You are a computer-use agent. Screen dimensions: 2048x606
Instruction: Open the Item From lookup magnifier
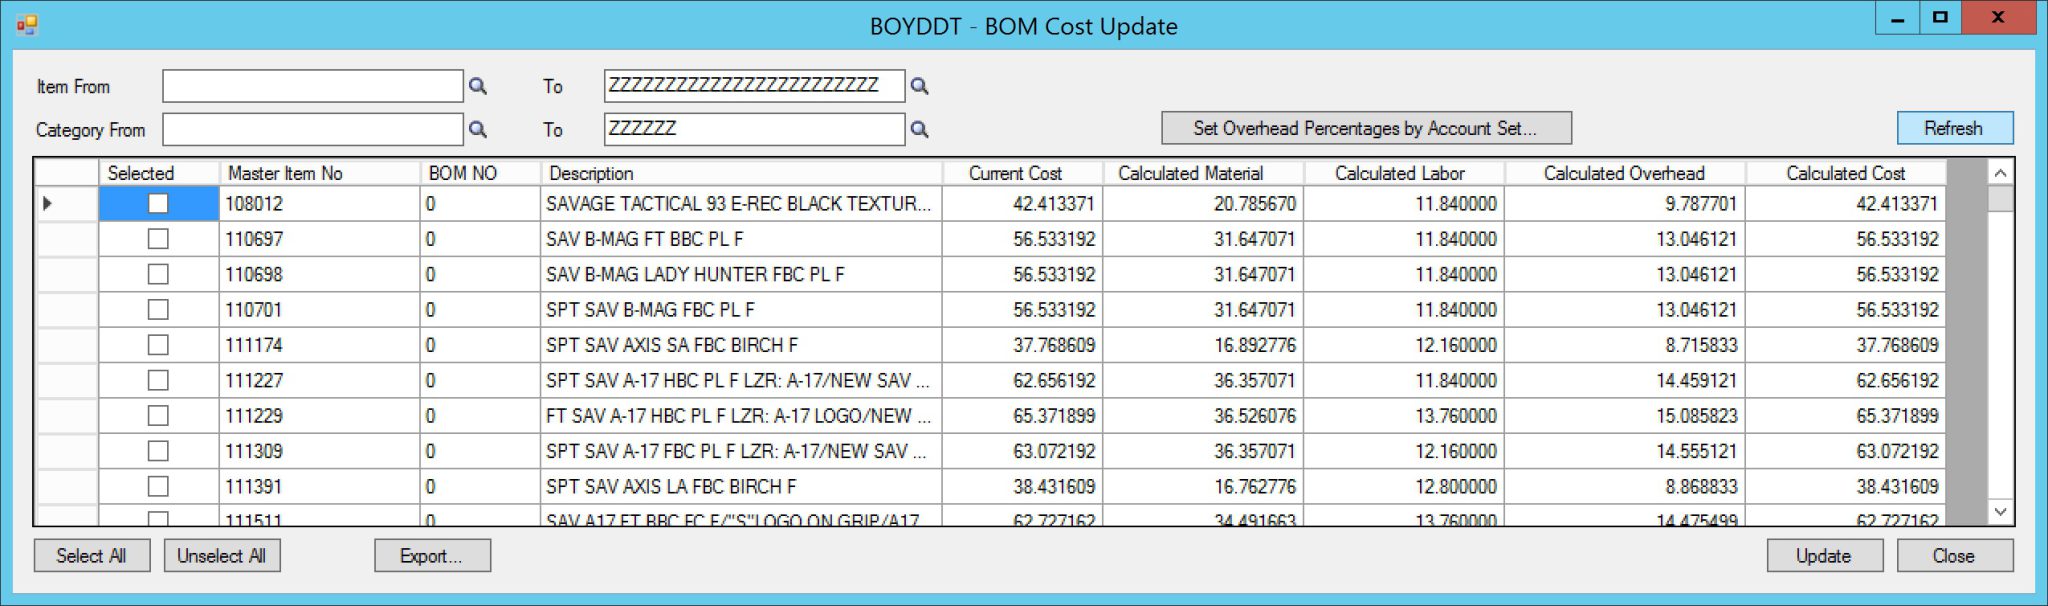pos(477,86)
